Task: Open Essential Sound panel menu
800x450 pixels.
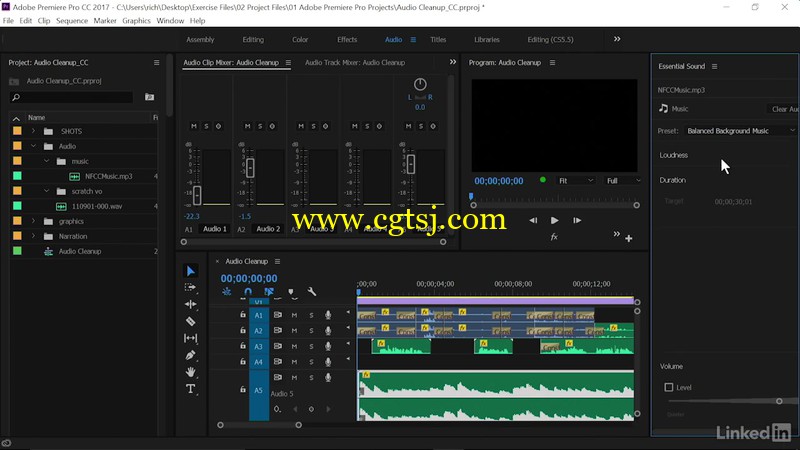Action: 714,66
